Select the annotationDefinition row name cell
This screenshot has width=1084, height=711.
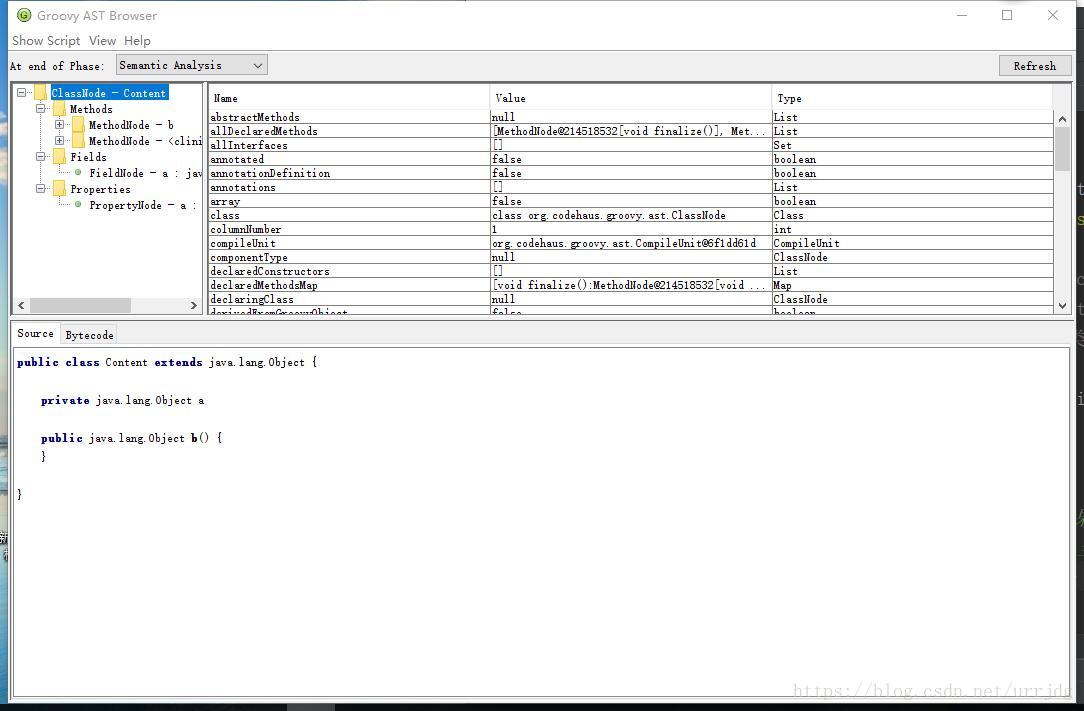tap(349, 173)
